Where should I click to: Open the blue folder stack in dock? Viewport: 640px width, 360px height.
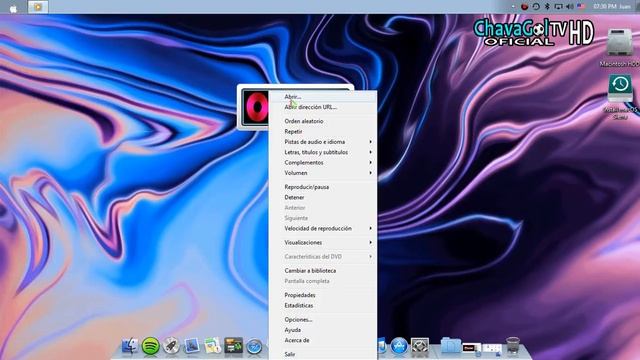pos(451,346)
